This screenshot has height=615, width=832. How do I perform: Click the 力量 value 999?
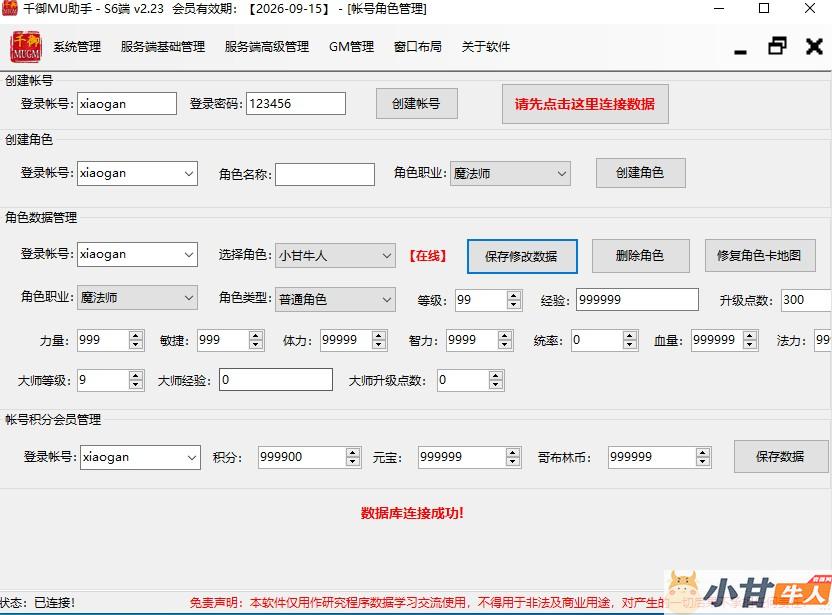[89, 340]
